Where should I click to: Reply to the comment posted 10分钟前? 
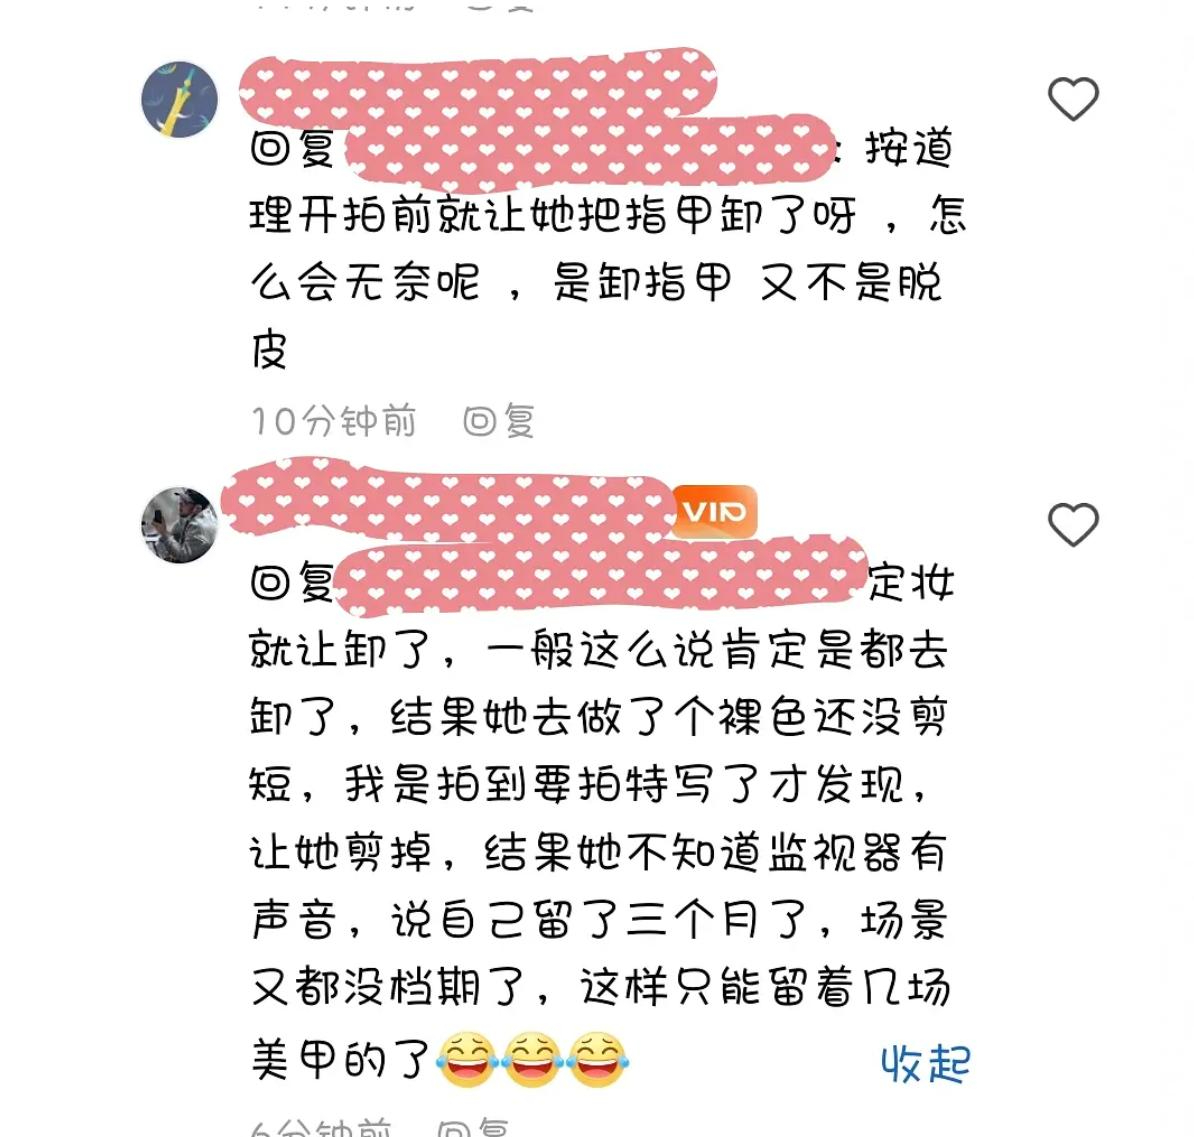(x=500, y=421)
